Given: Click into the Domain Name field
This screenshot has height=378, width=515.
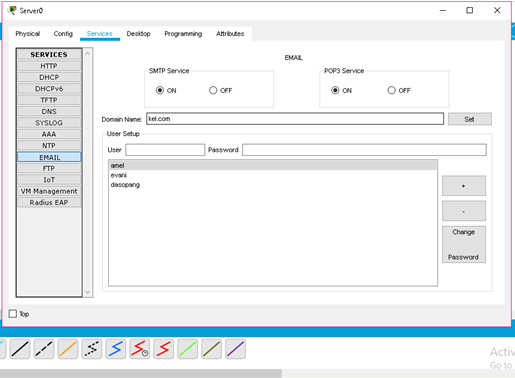Looking at the screenshot, I should tap(295, 119).
